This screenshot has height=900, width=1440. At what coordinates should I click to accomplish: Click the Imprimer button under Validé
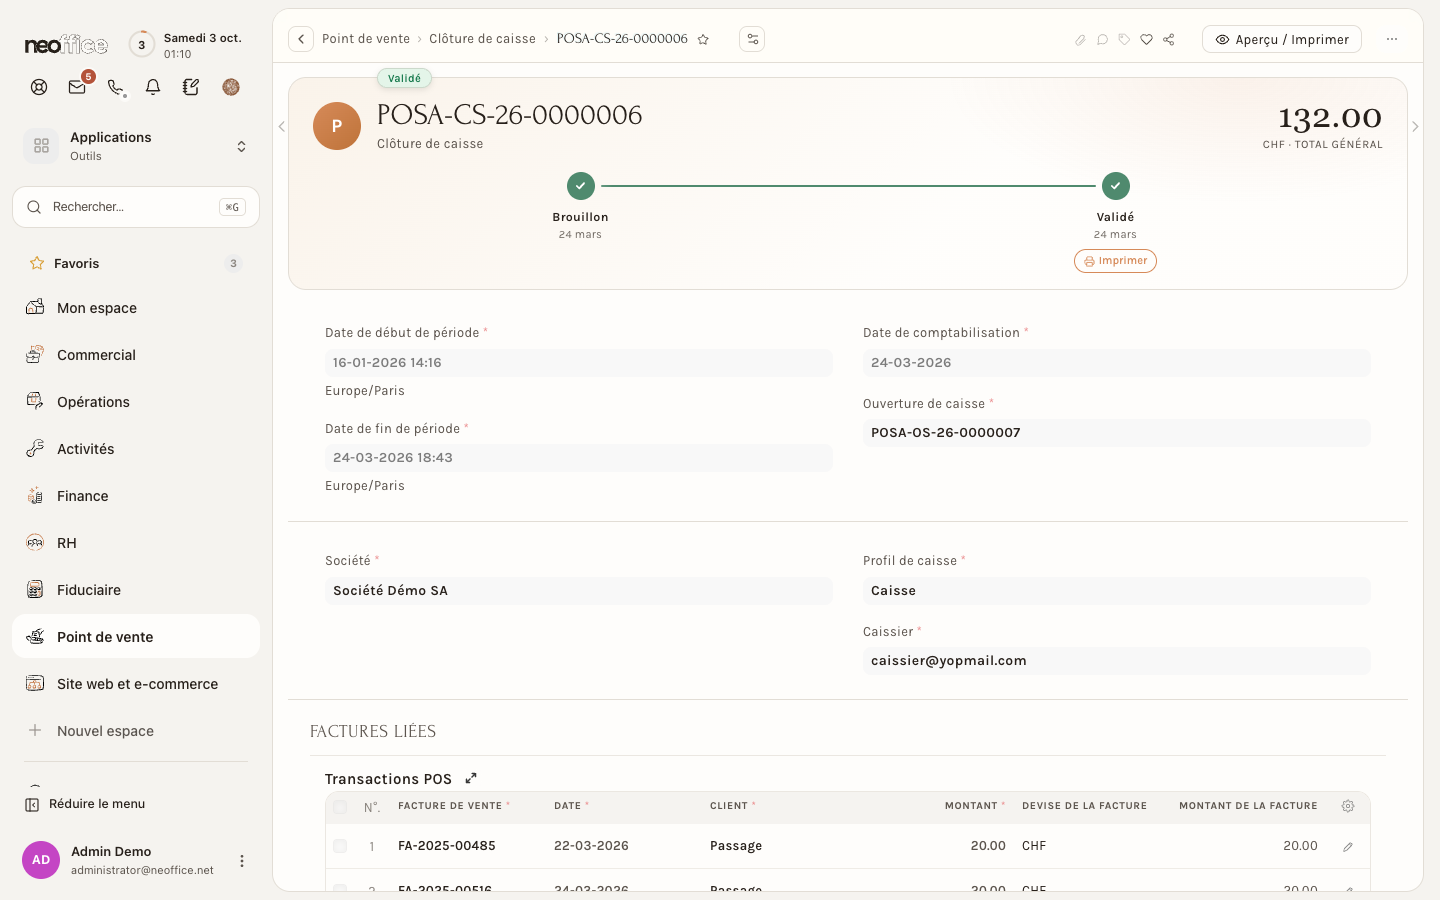[1115, 261]
